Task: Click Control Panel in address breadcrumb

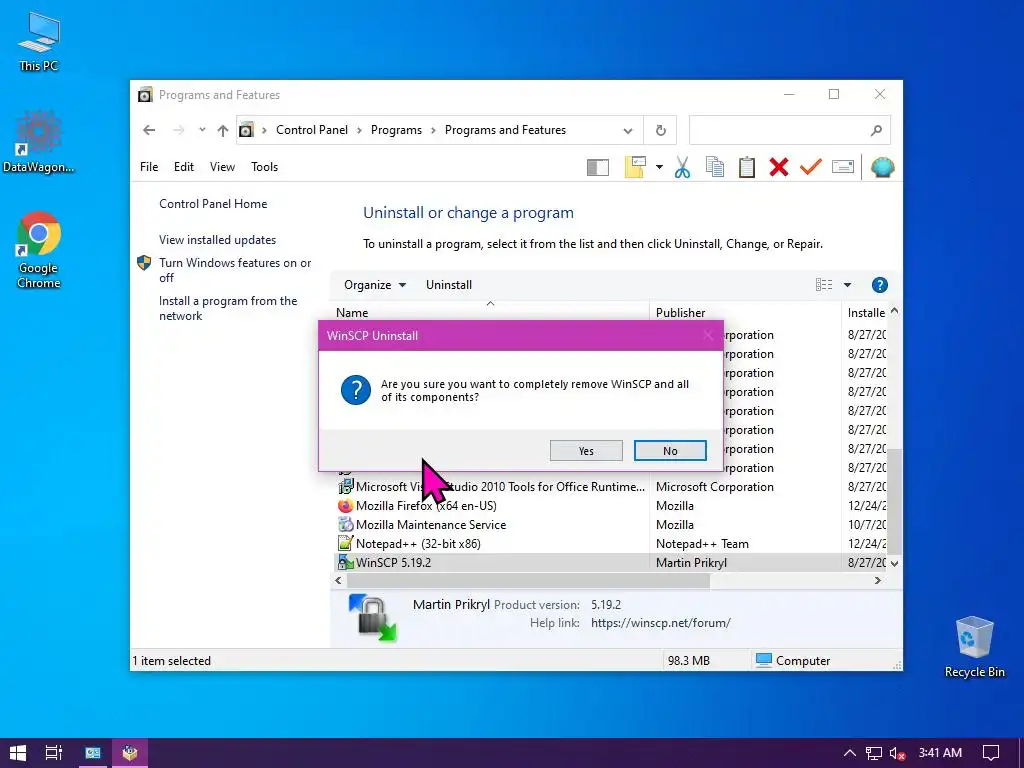Action: [312, 130]
